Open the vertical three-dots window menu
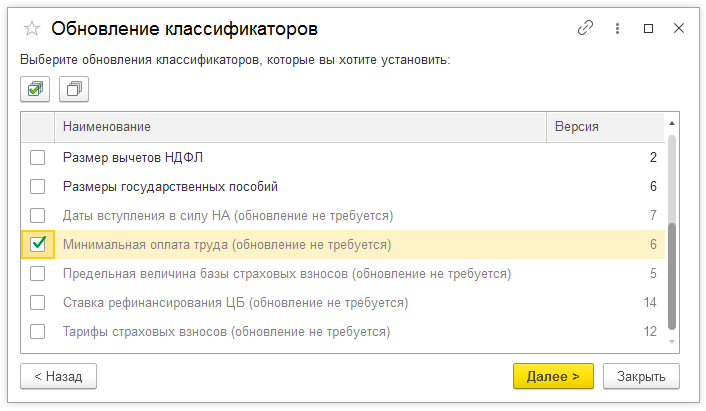Screen dimensions: 706x411 pos(618,29)
